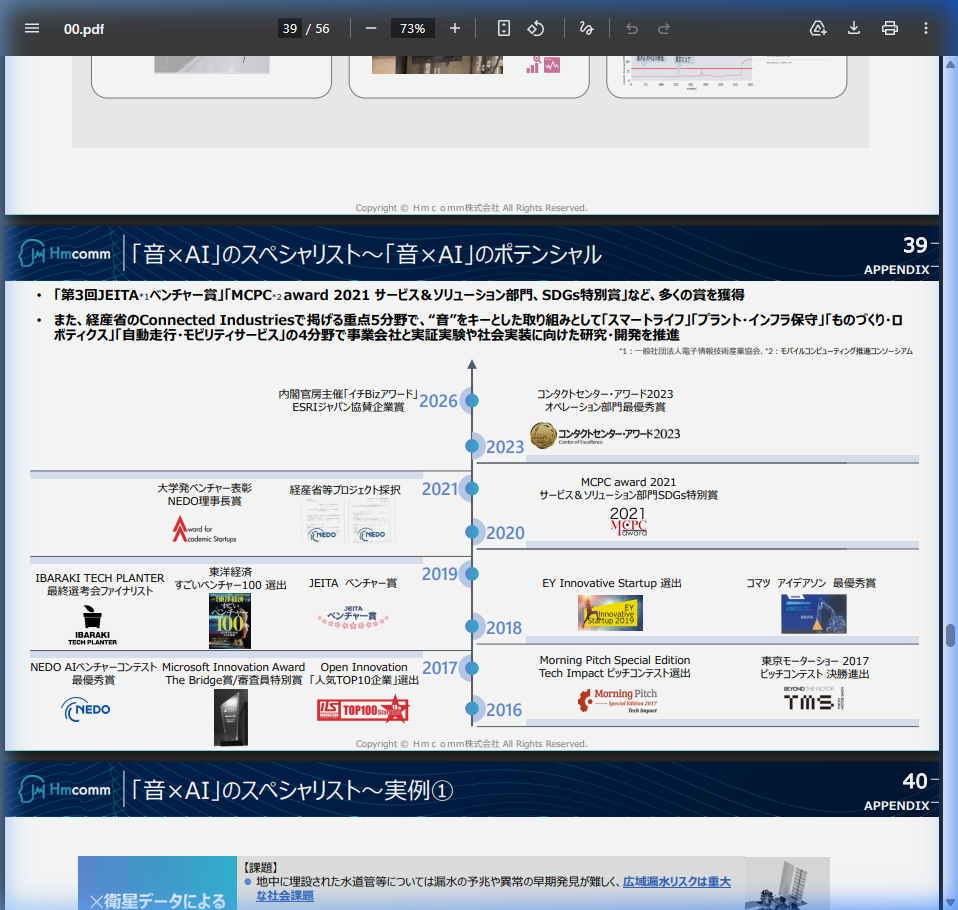This screenshot has width=958, height=910.
Task: Activate the draw annotation tool
Action: (587, 28)
